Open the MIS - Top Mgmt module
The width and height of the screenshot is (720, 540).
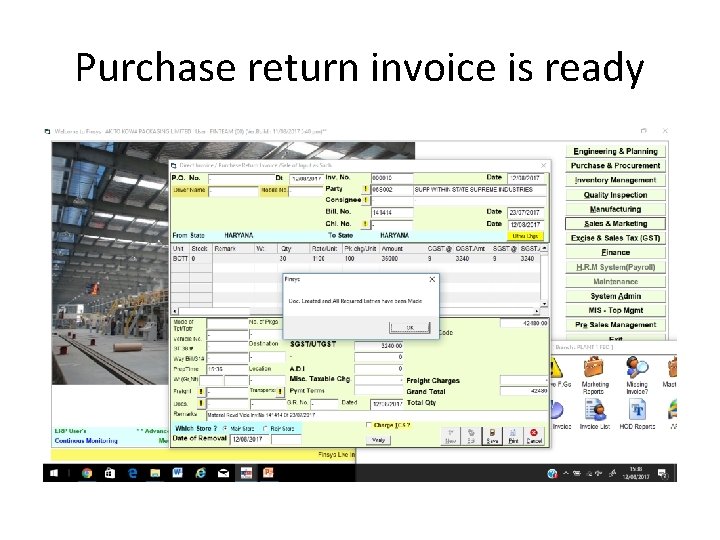click(x=615, y=310)
